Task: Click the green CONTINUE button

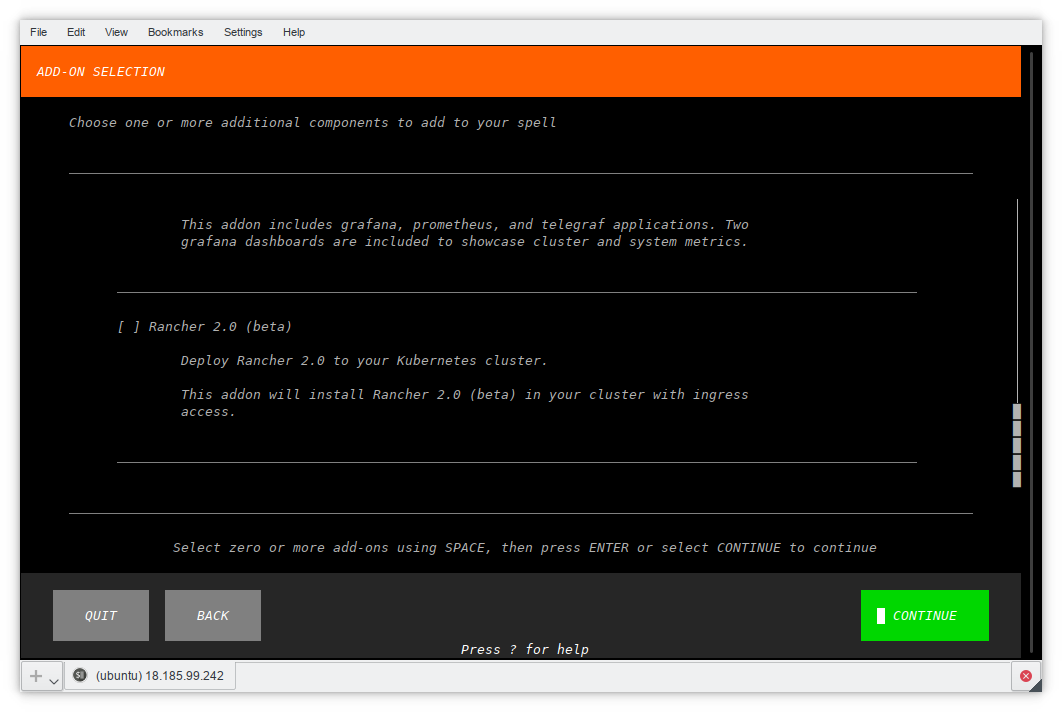Action: [925, 615]
